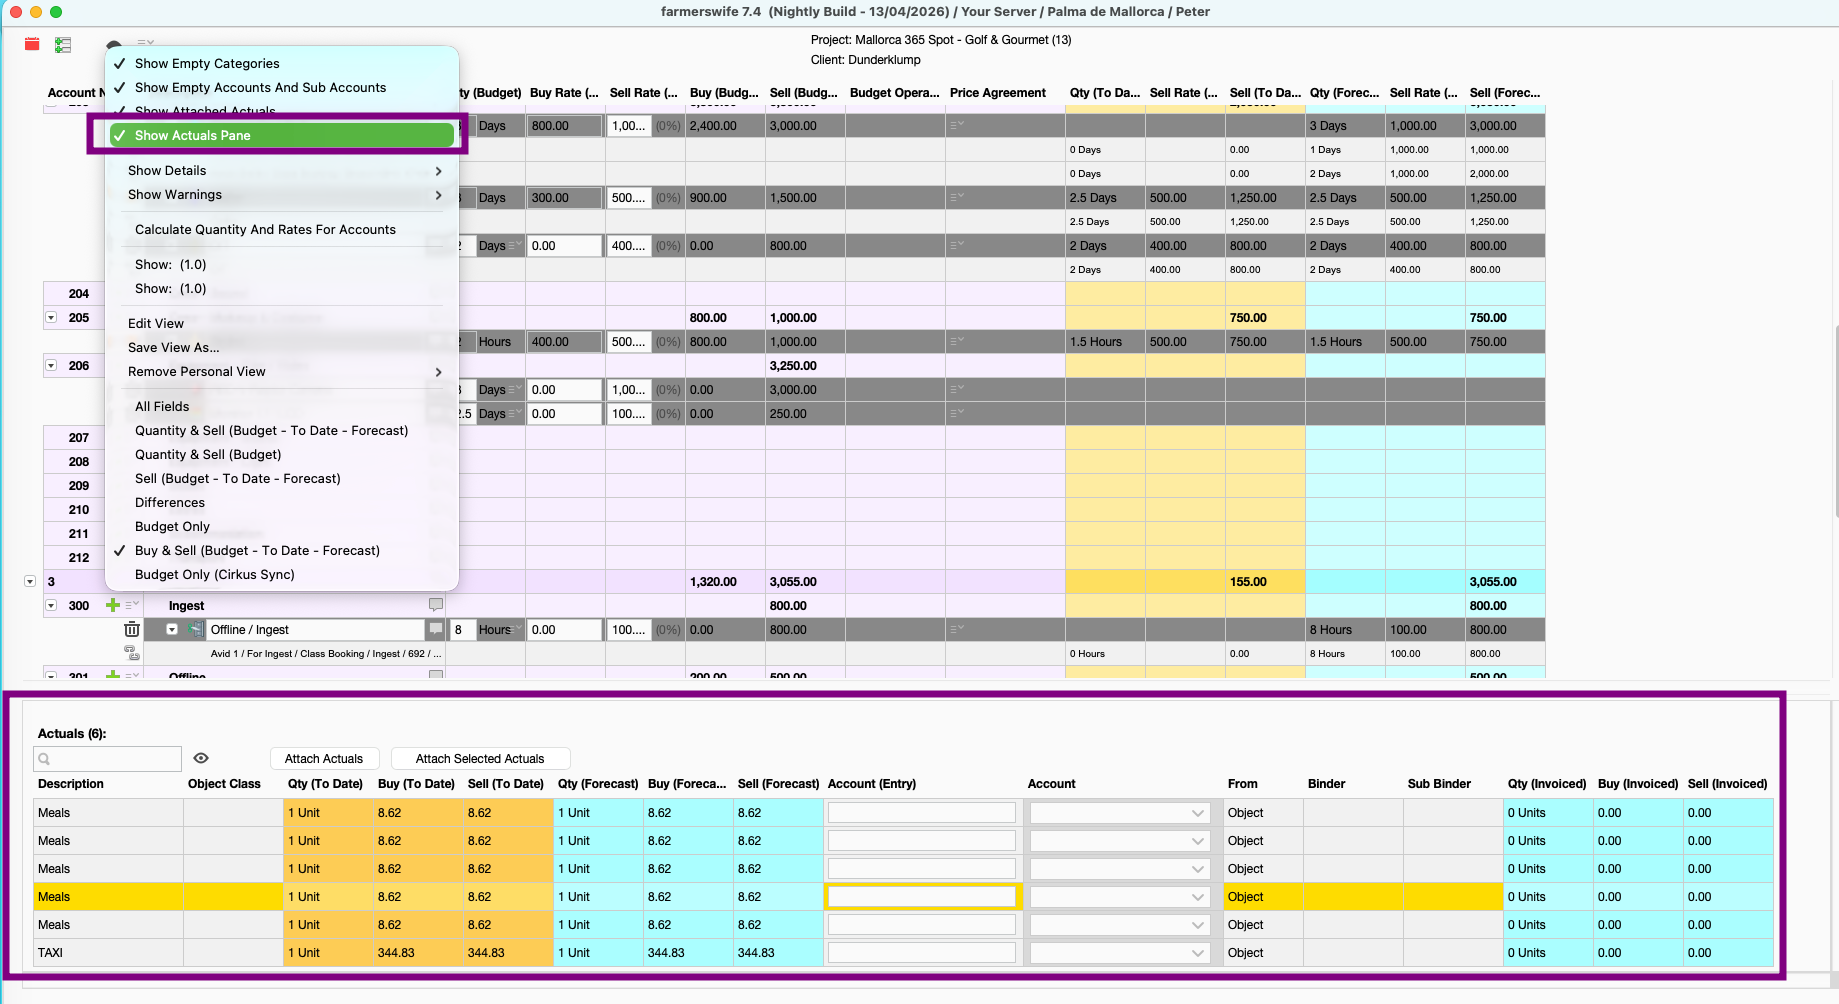Click the Offline / Ingest name field
Screen dimensions: 1839x1004
click(x=316, y=629)
